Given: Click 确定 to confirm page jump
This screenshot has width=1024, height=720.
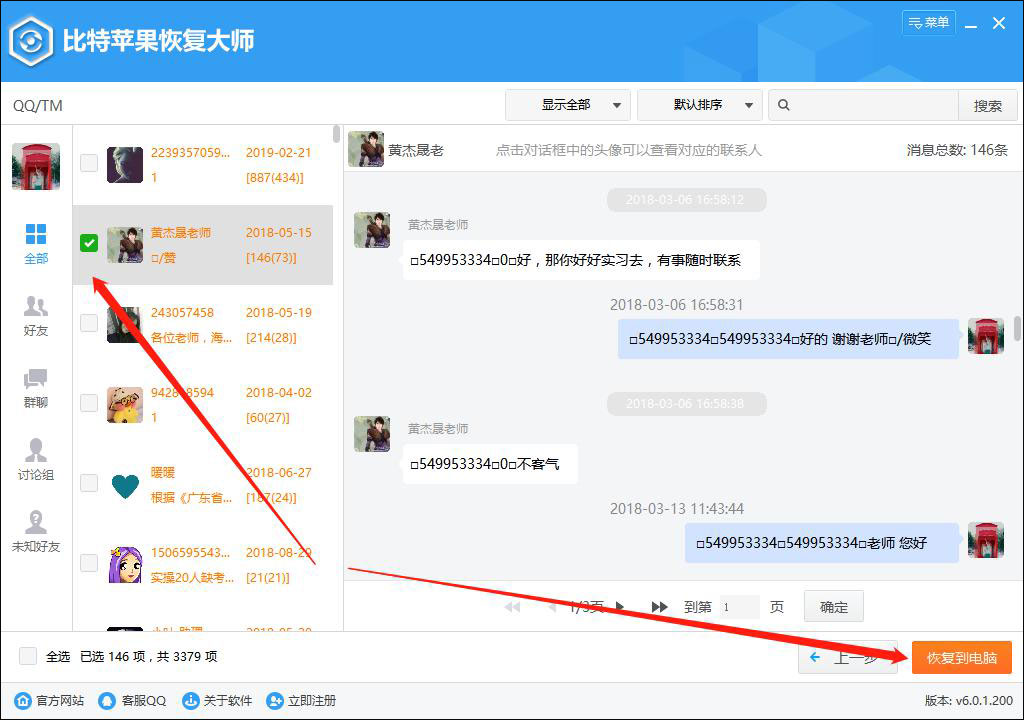Looking at the screenshot, I should pos(833,606).
